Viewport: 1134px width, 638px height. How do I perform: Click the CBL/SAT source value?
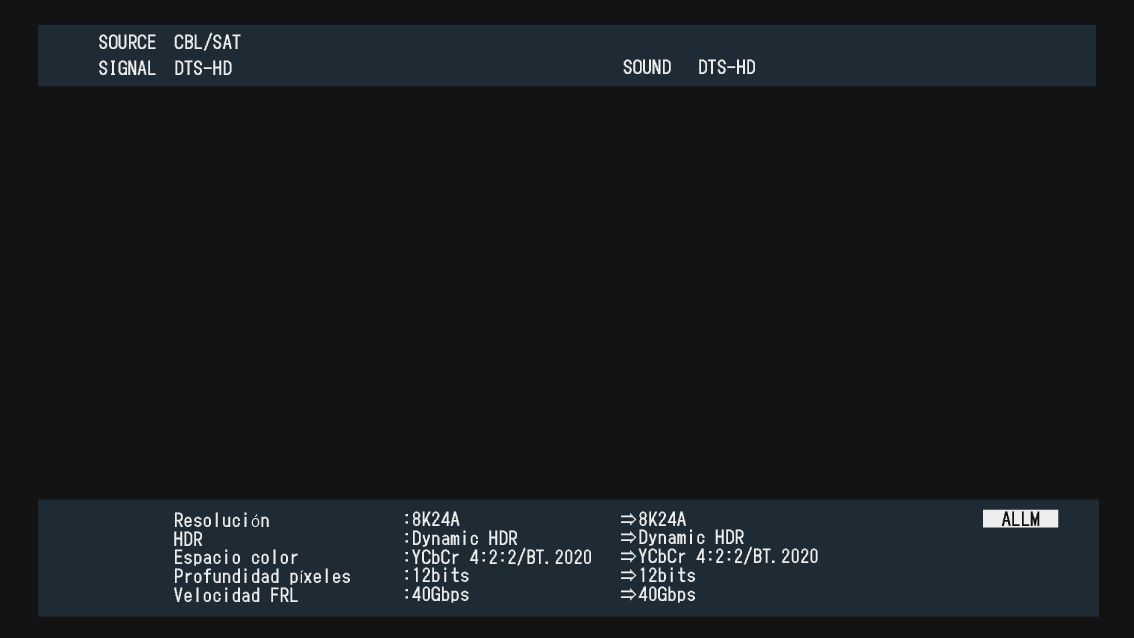[x=207, y=42]
